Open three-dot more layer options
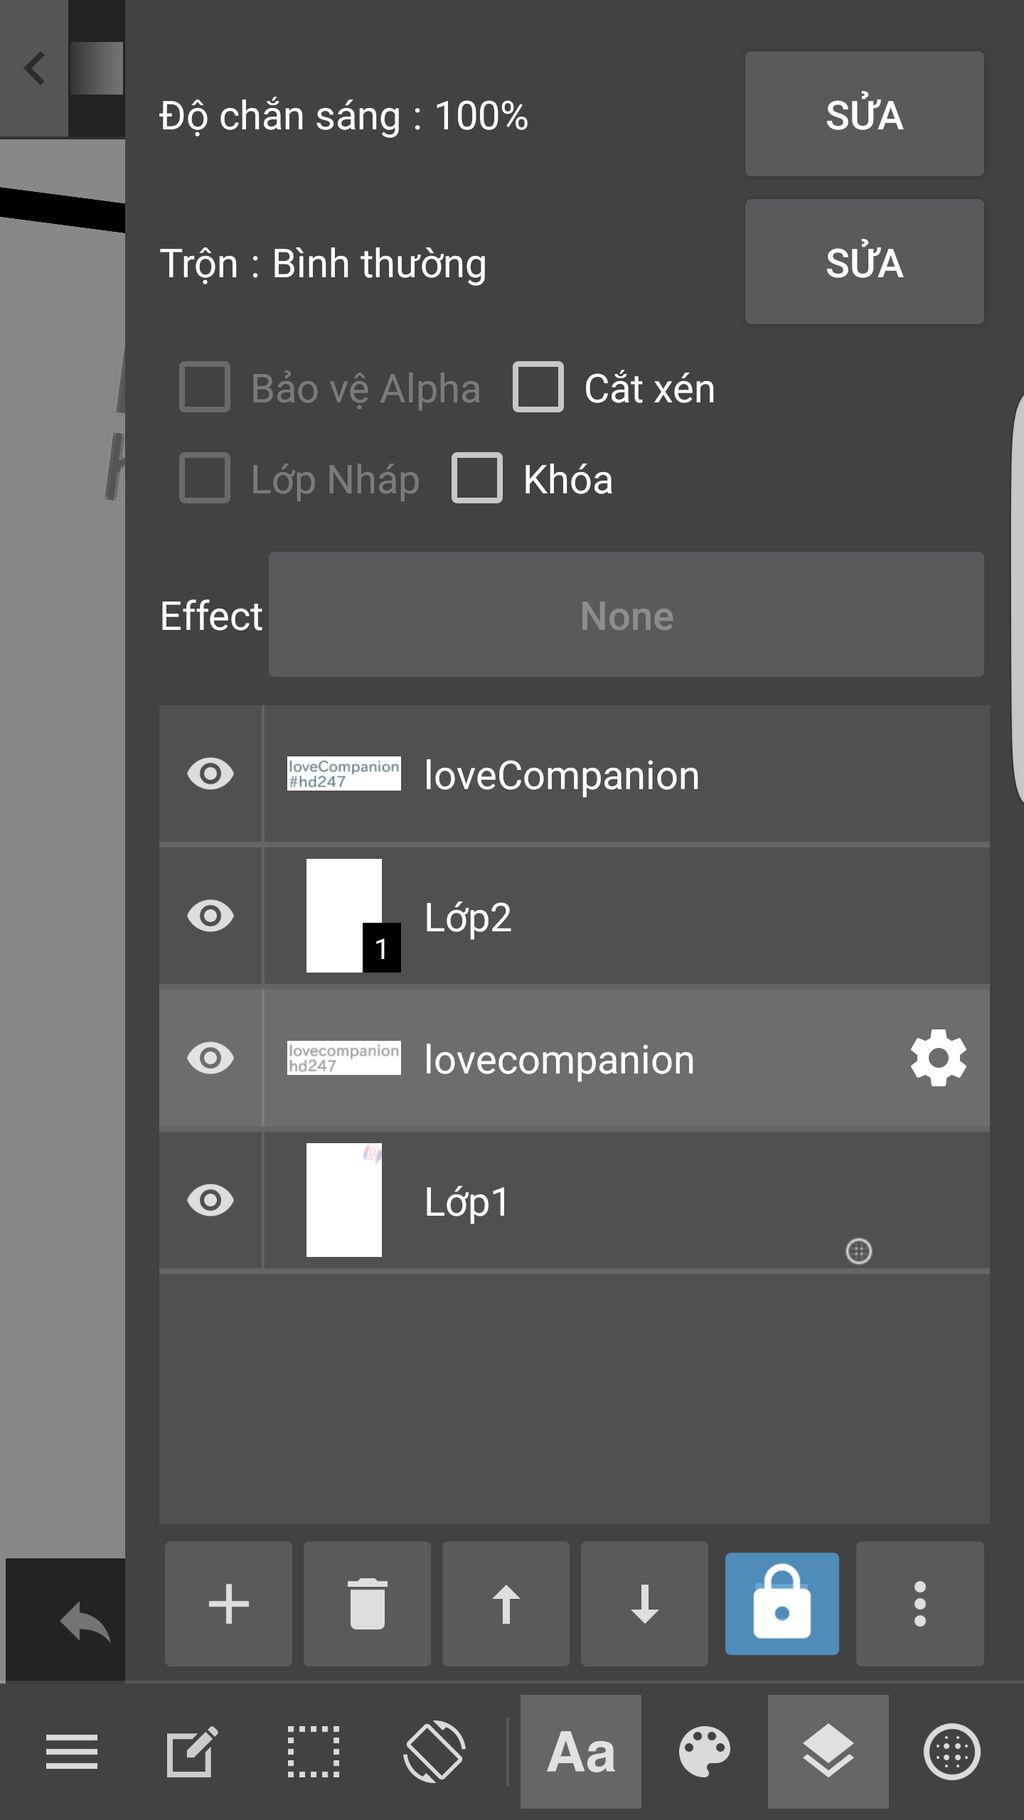This screenshot has width=1024, height=1820. pos(920,1604)
